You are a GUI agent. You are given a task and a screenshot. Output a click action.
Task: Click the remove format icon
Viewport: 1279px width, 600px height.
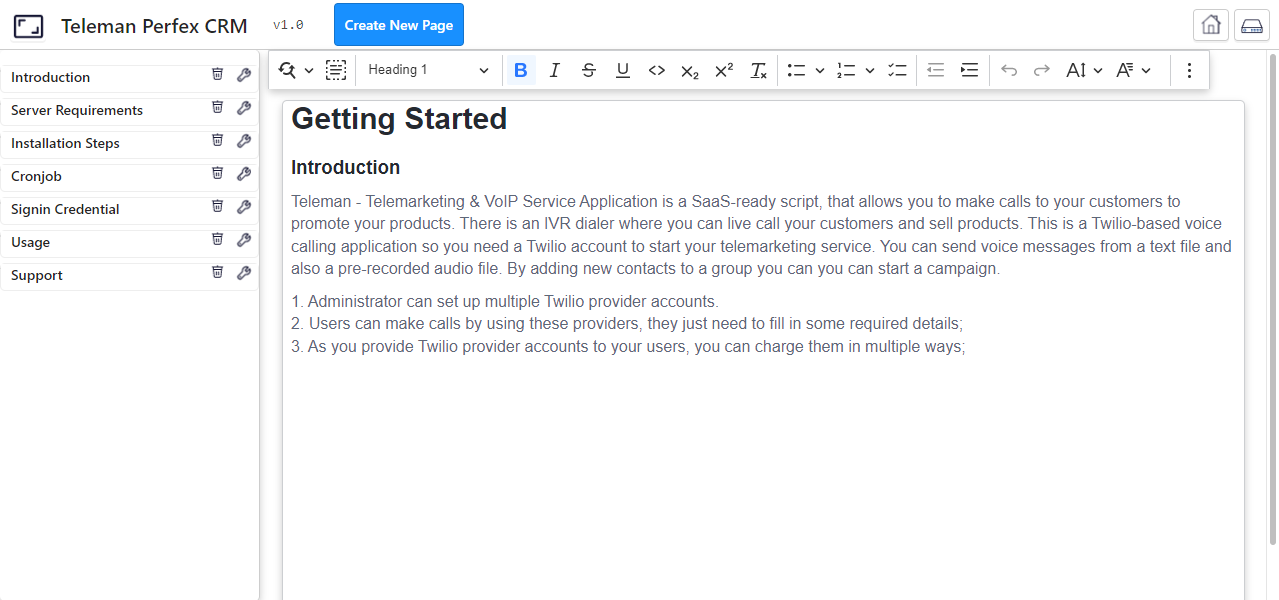pyautogui.click(x=759, y=70)
